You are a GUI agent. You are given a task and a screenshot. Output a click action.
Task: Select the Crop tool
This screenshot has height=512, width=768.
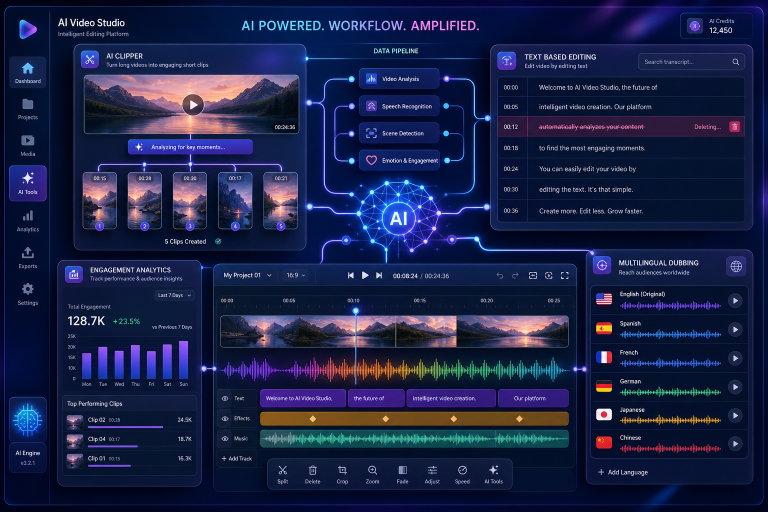pyautogui.click(x=342, y=474)
